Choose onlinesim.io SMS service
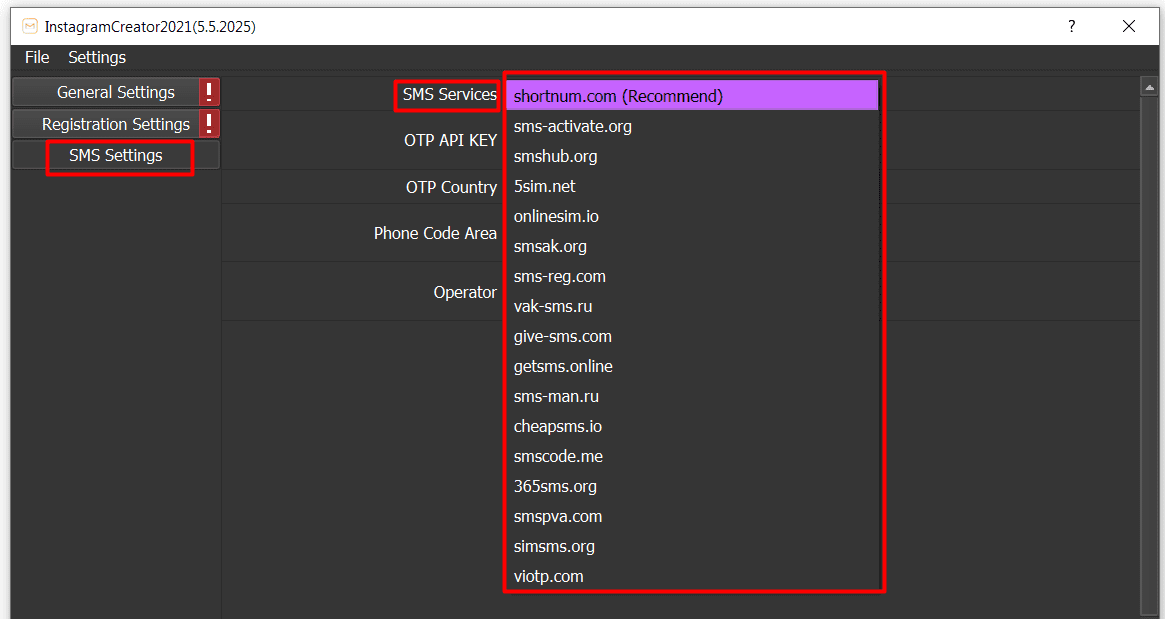1165x619 pixels. coord(692,216)
